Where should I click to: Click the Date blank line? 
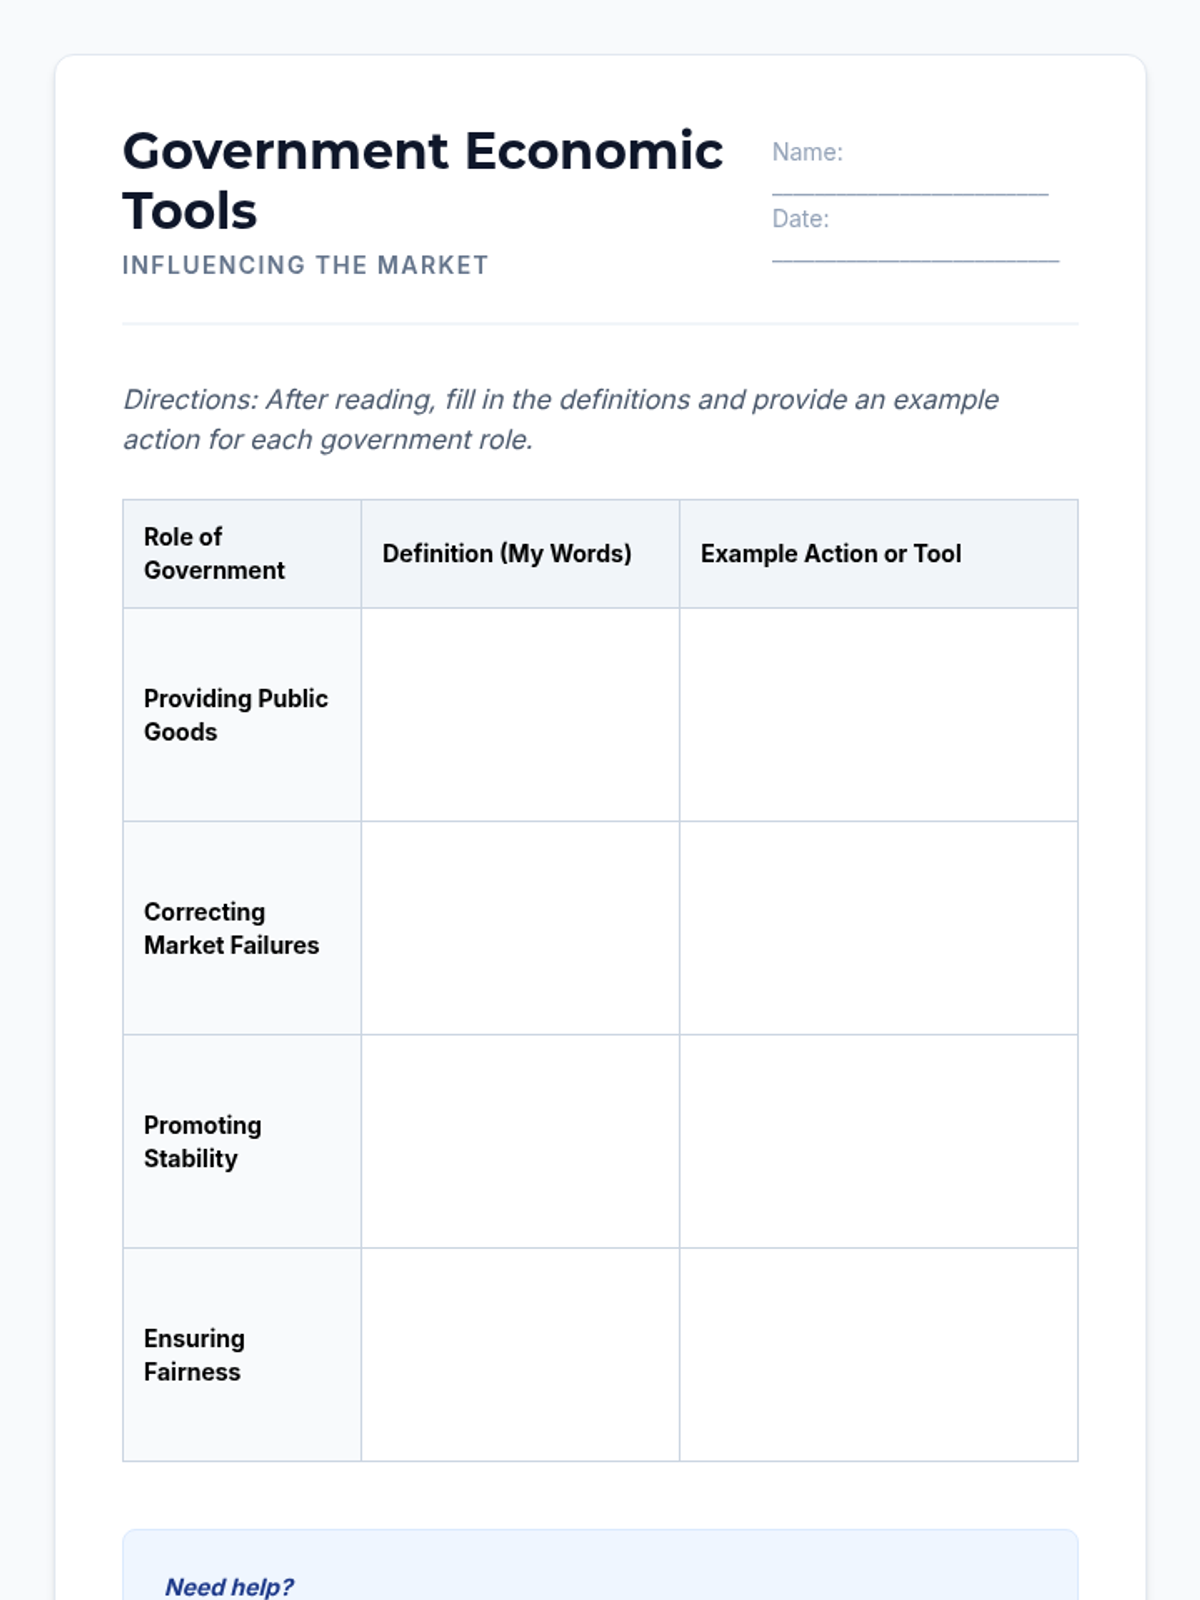[x=915, y=253]
